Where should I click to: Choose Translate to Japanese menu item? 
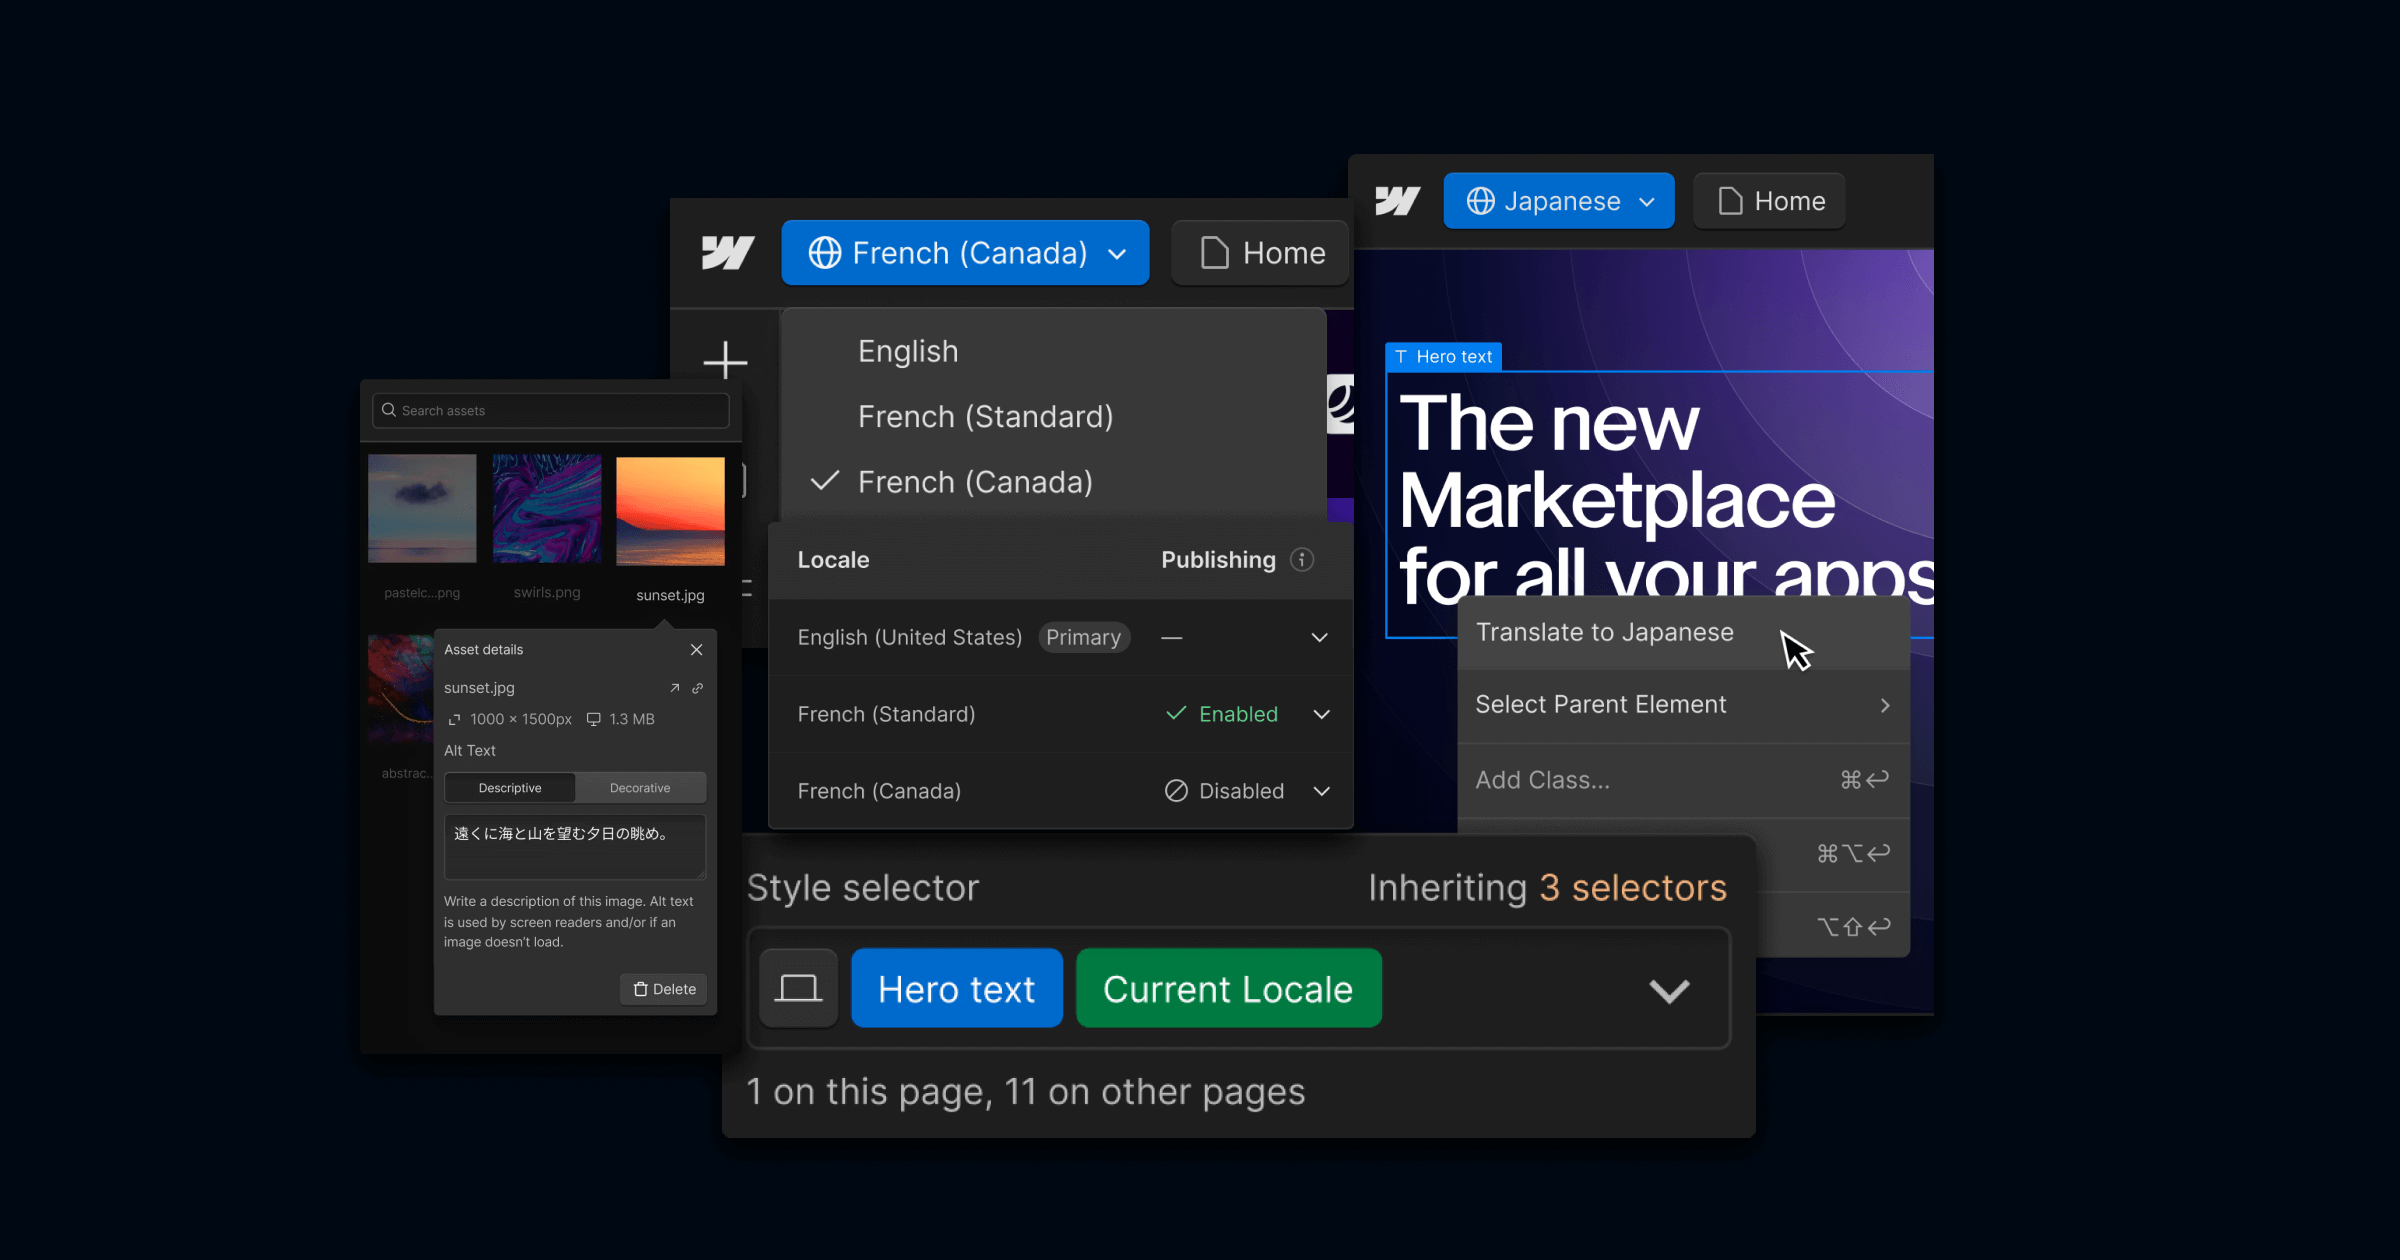click(1604, 633)
